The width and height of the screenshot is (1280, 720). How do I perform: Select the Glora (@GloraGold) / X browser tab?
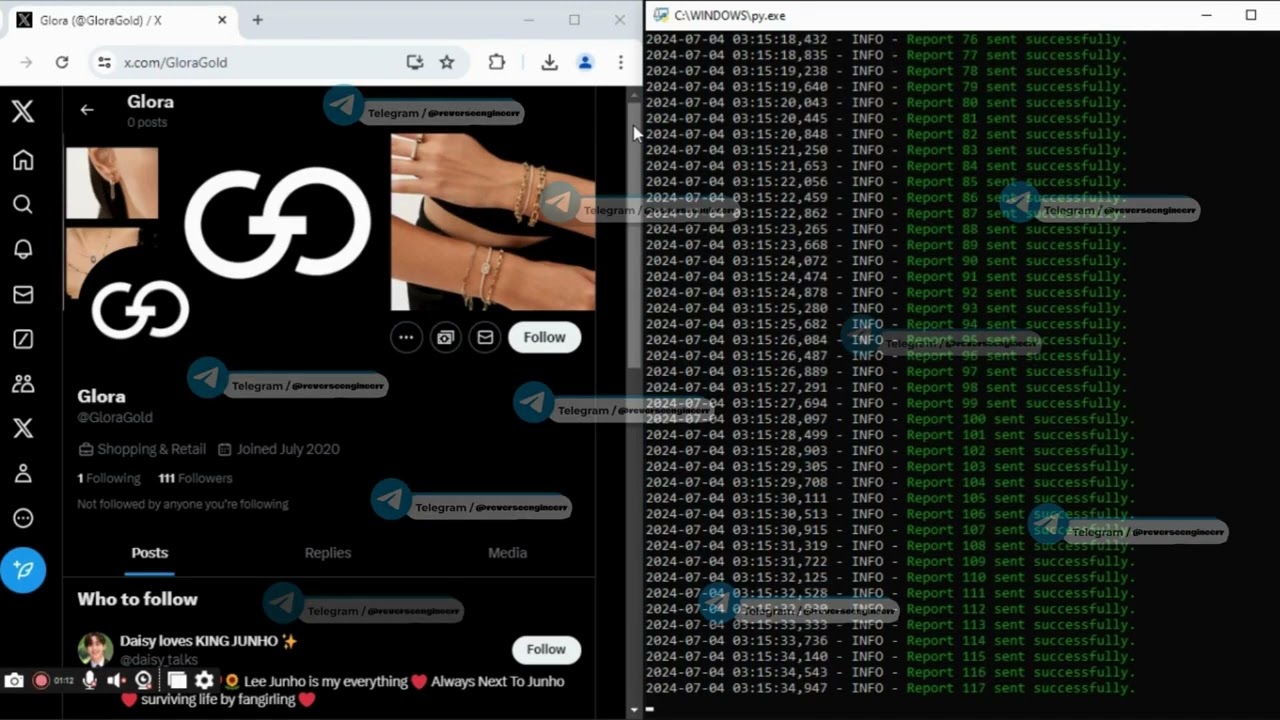pyautogui.click(x=123, y=20)
